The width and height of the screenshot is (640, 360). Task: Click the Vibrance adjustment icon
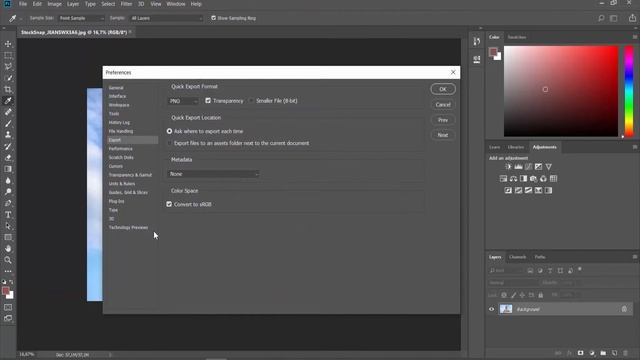pos(549,167)
